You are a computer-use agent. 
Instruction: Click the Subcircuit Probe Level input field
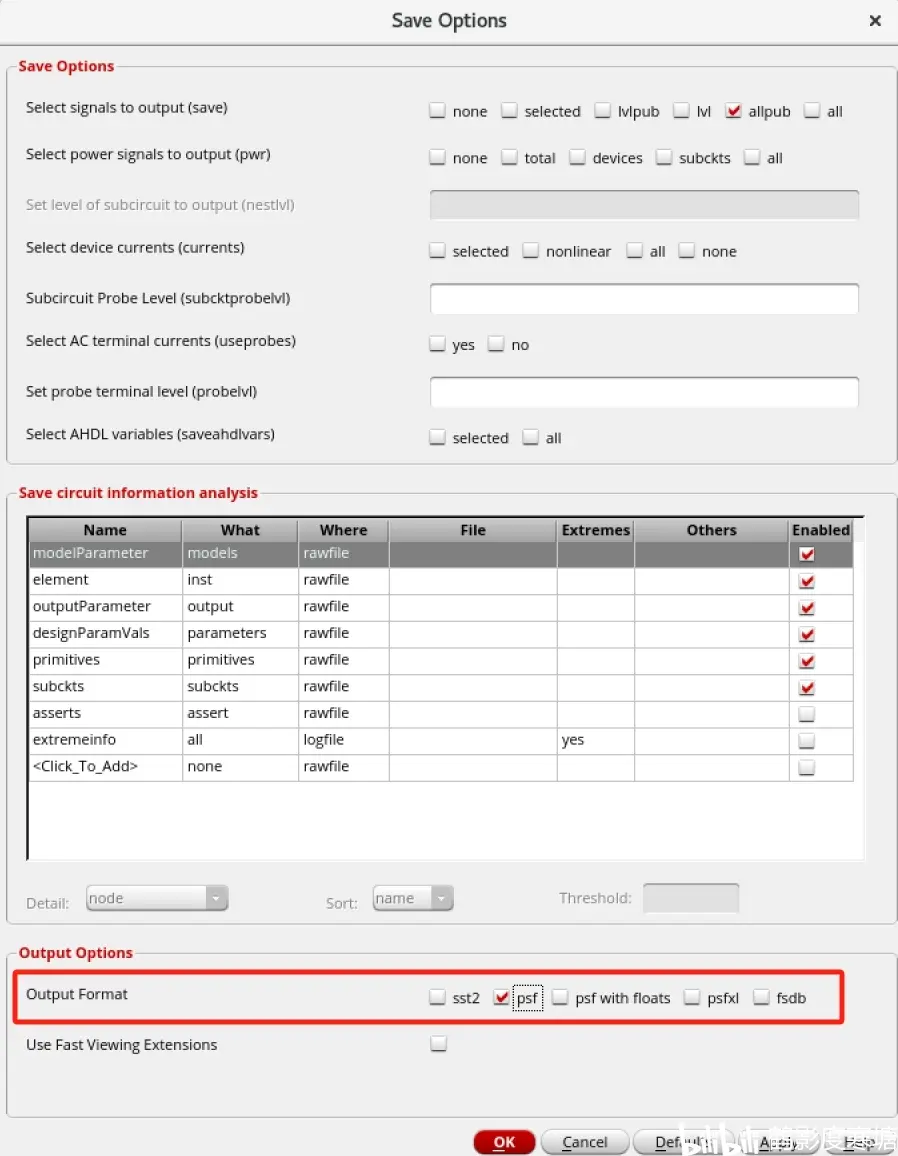point(644,299)
